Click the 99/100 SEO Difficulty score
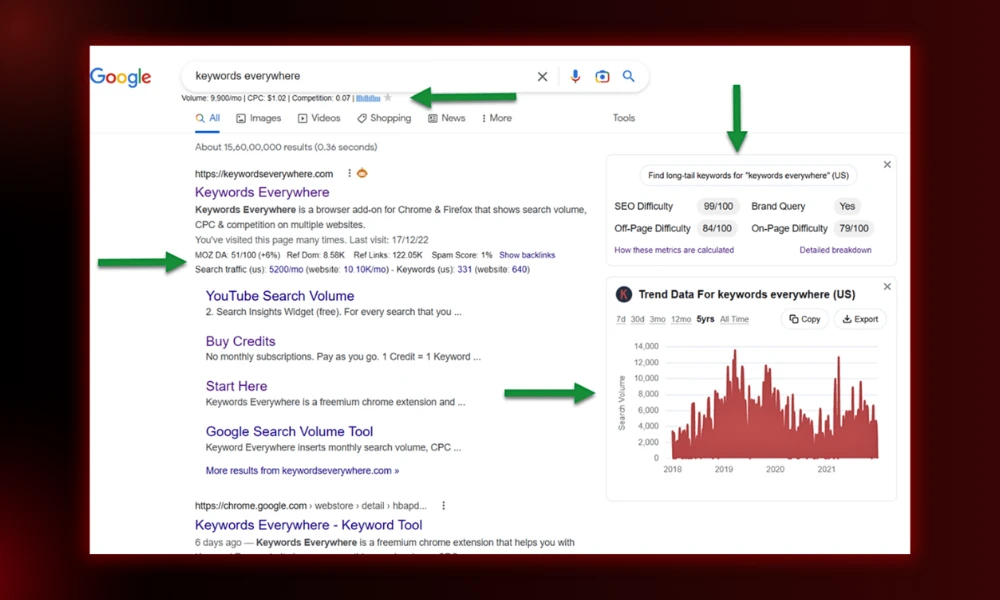1000x600 pixels. click(718, 206)
